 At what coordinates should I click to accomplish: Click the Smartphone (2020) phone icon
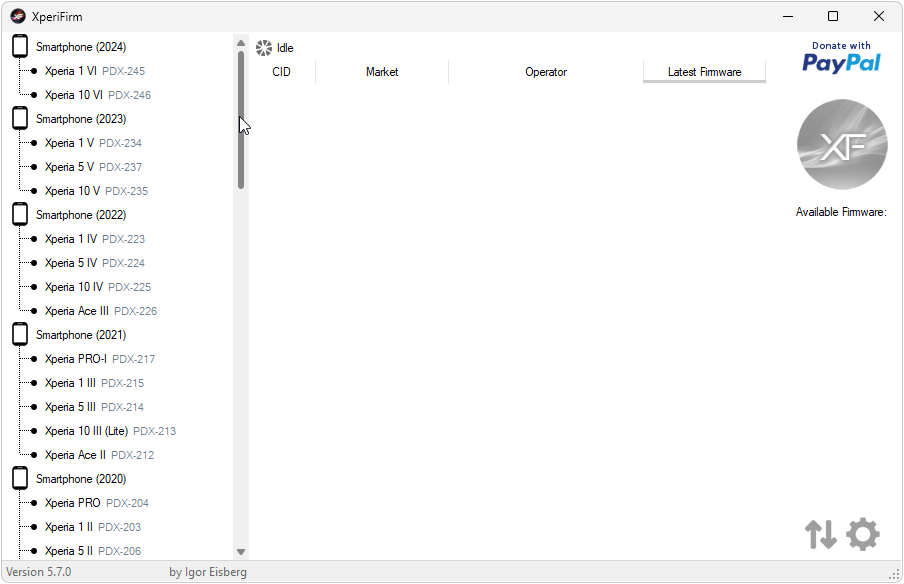point(20,479)
